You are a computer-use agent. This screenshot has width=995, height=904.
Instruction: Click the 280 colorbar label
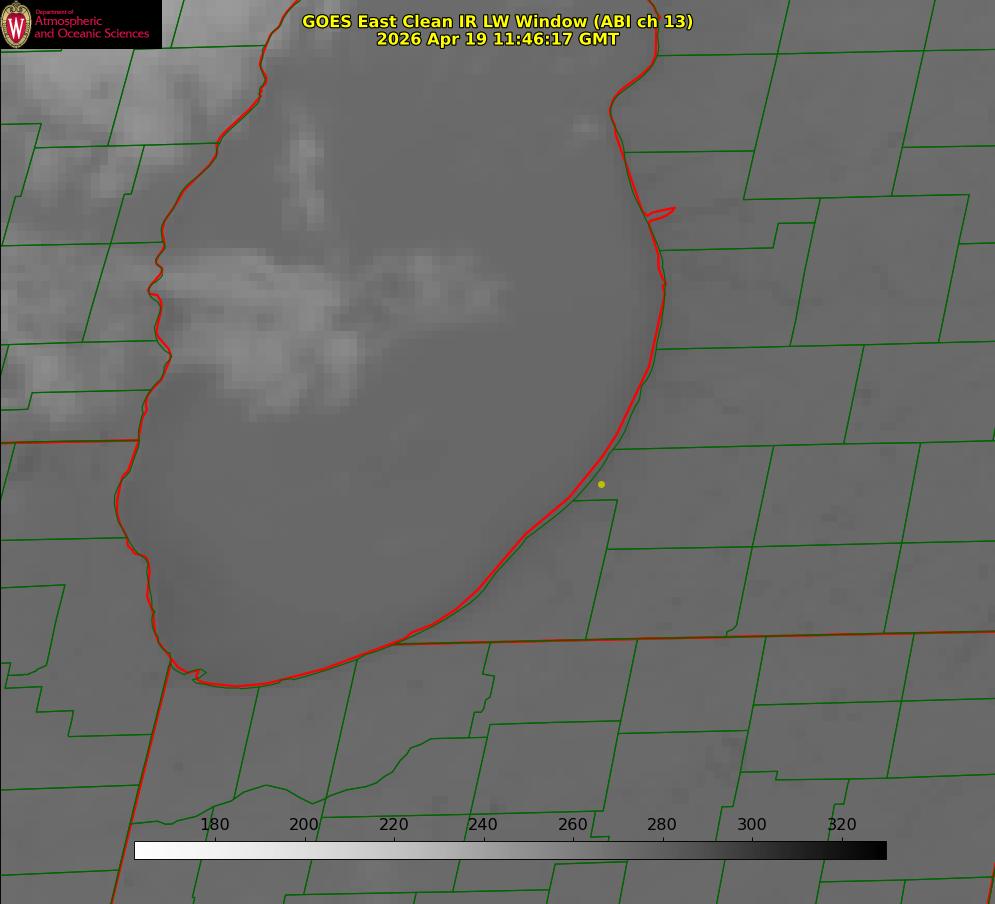pos(662,824)
